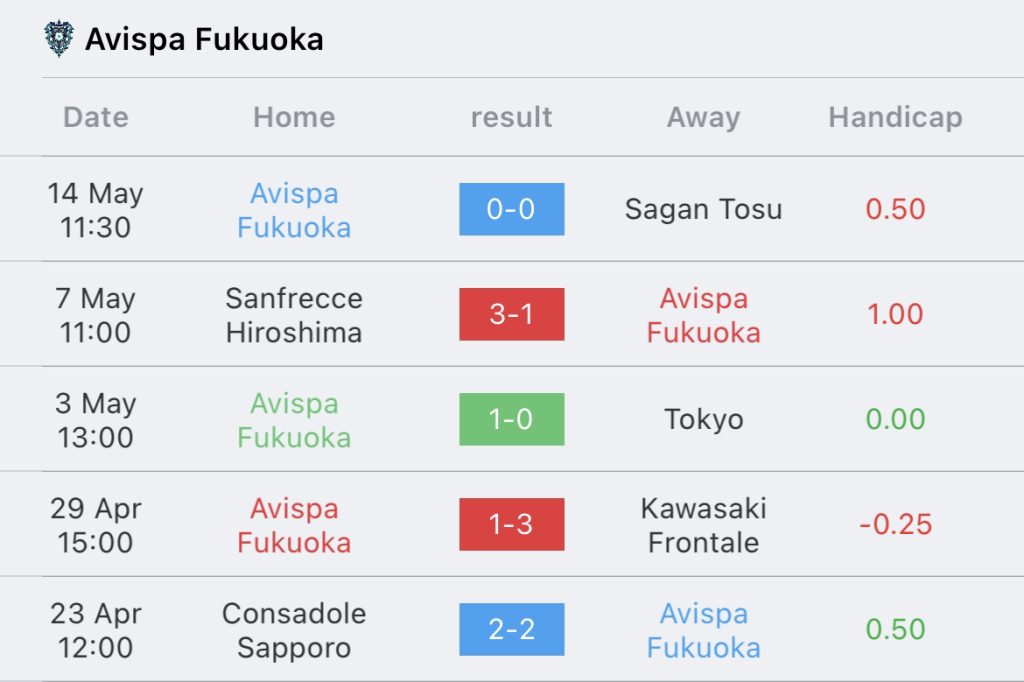Select the result column header
1024x682 pixels.
(511, 118)
